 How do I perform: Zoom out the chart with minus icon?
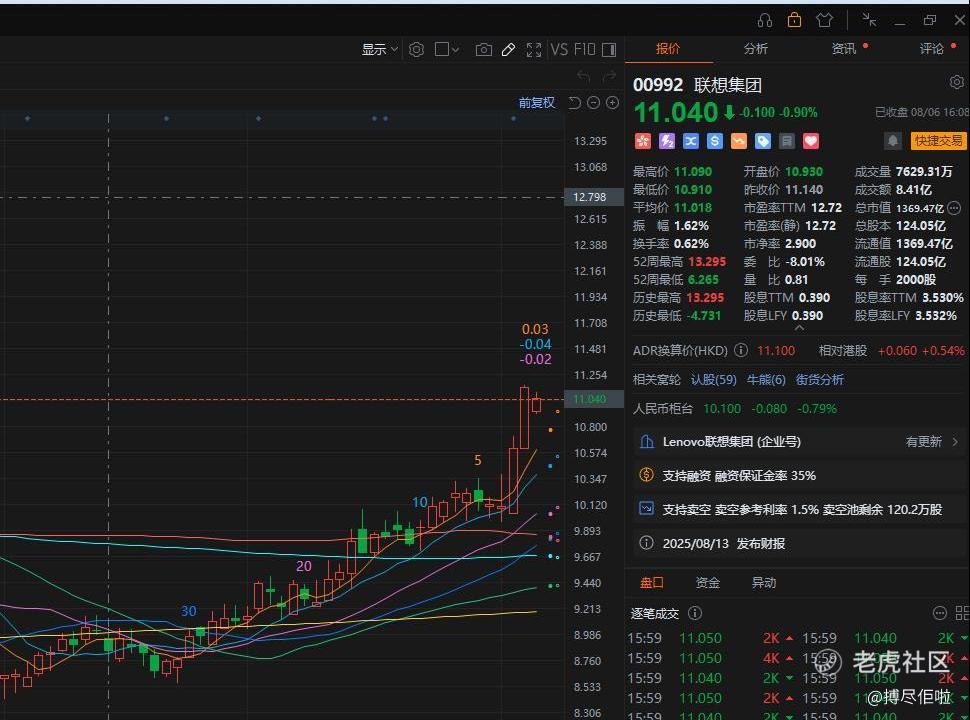(x=593, y=103)
